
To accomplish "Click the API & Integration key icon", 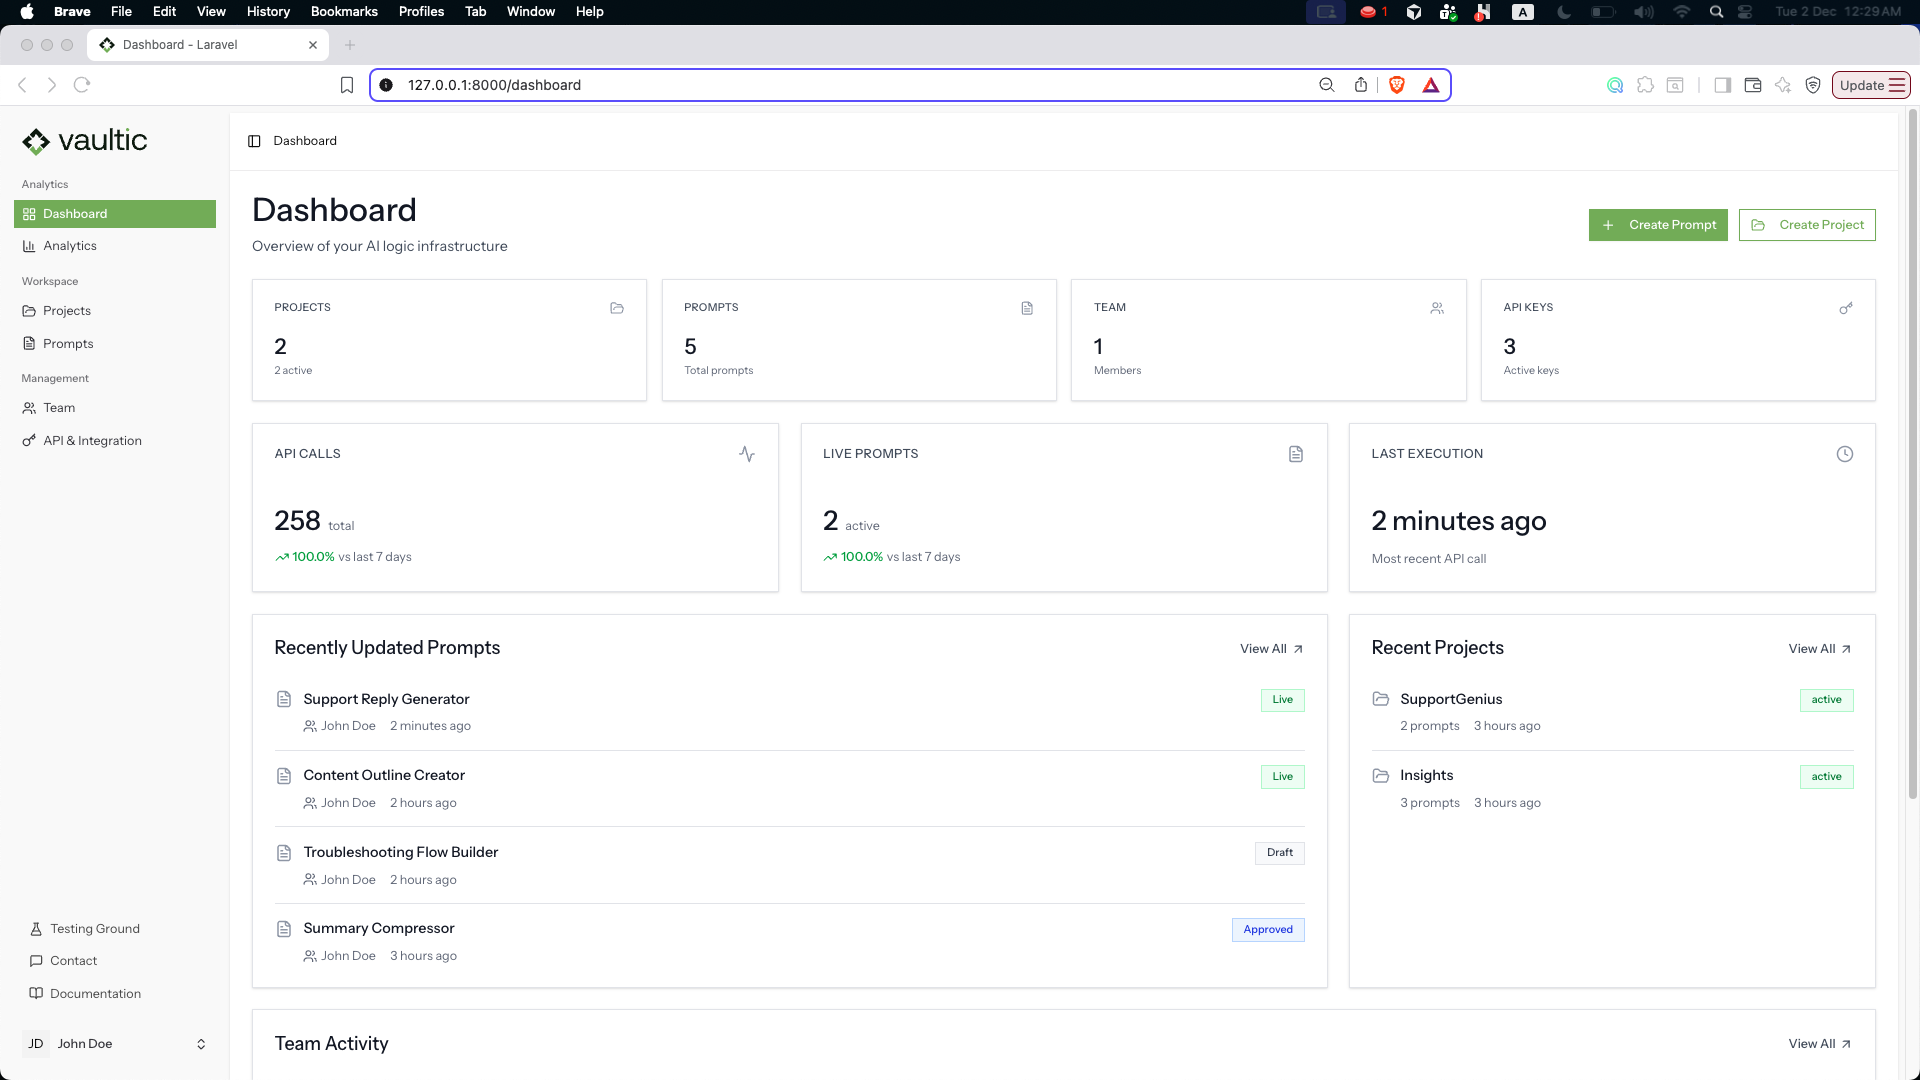I will coord(29,441).
